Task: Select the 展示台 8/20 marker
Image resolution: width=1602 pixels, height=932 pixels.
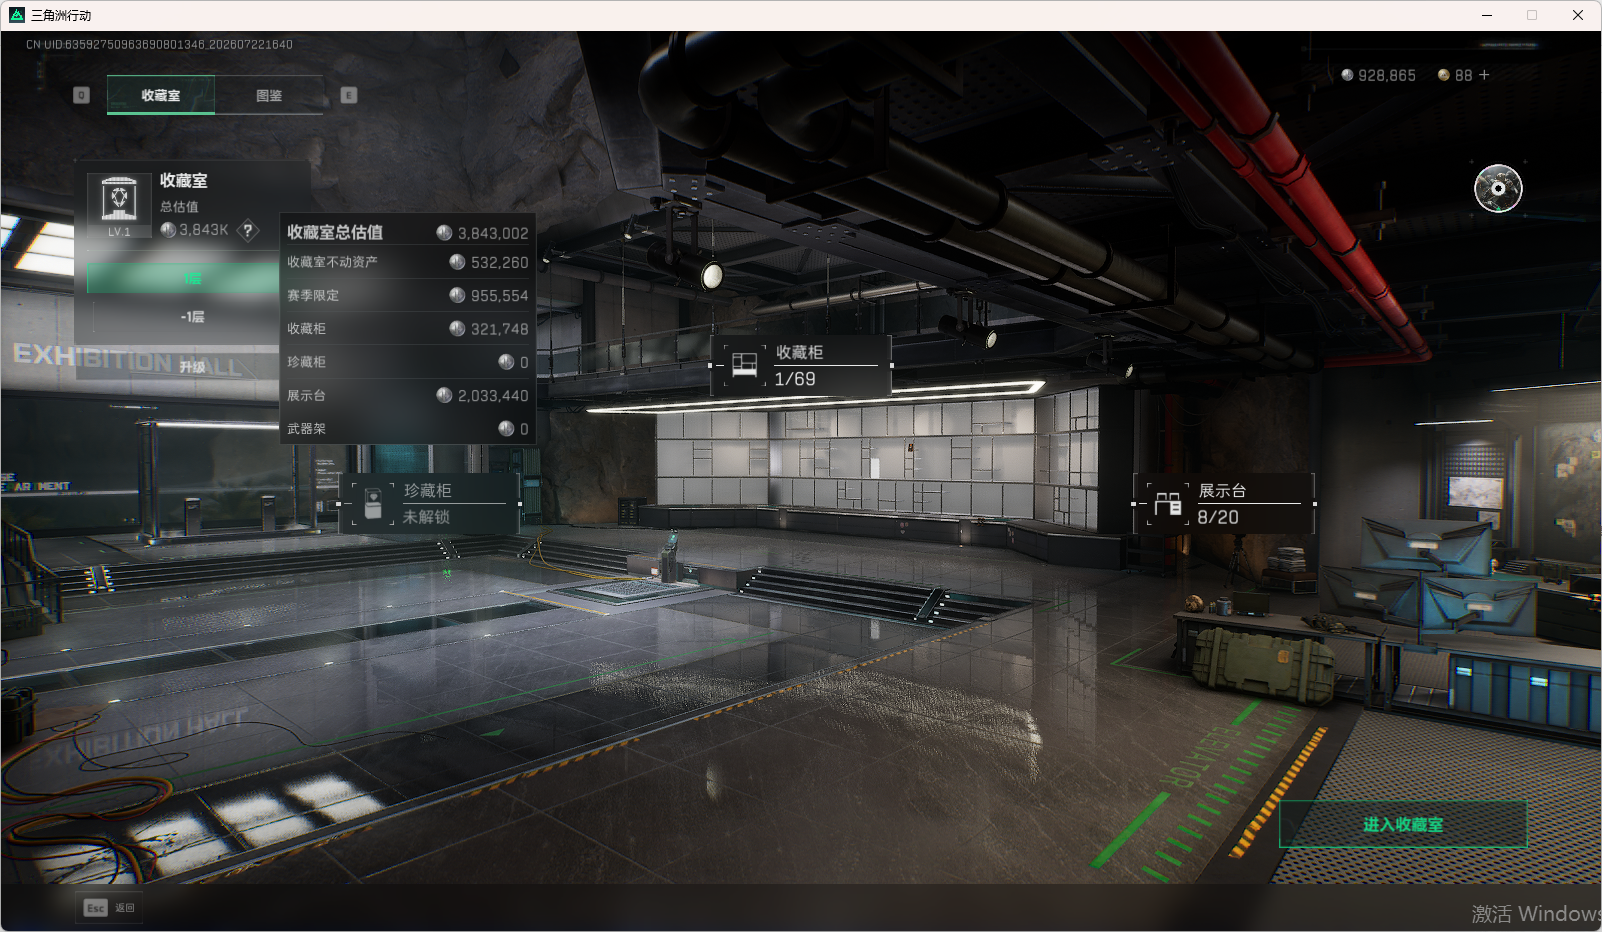Action: (1223, 503)
